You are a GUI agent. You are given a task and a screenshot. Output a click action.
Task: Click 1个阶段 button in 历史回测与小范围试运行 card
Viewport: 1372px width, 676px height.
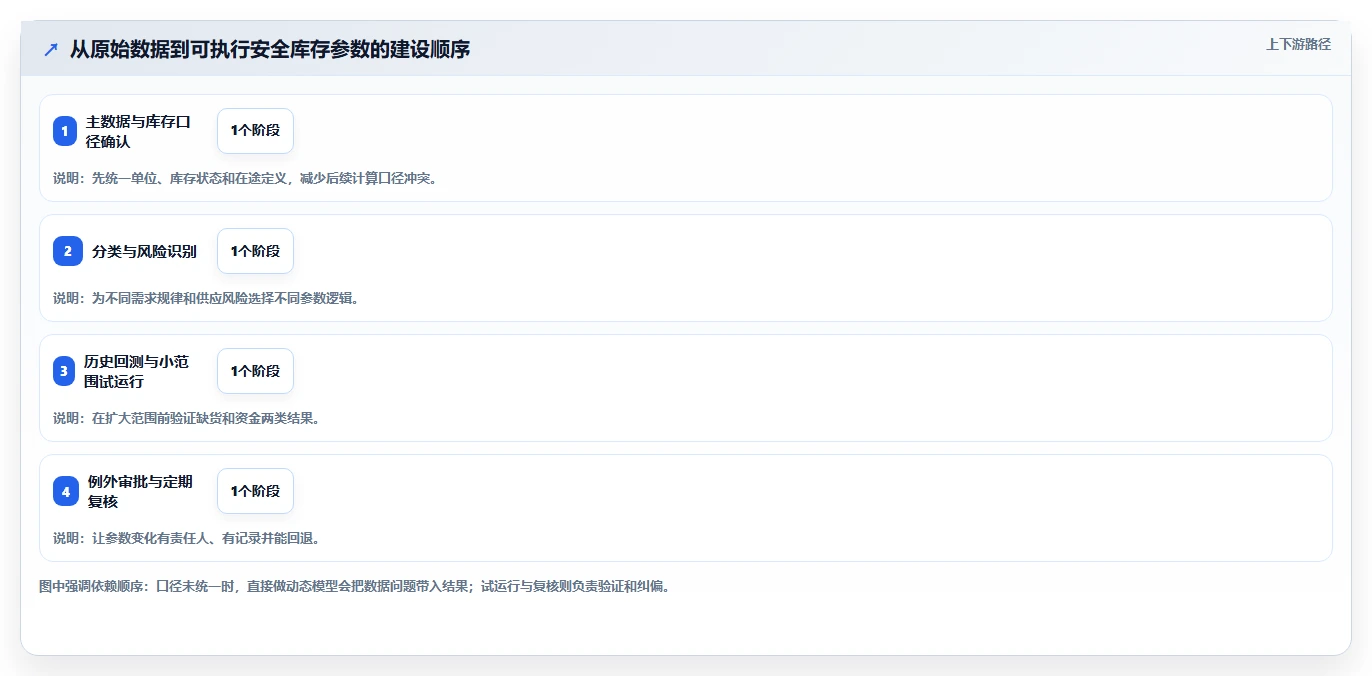(255, 371)
